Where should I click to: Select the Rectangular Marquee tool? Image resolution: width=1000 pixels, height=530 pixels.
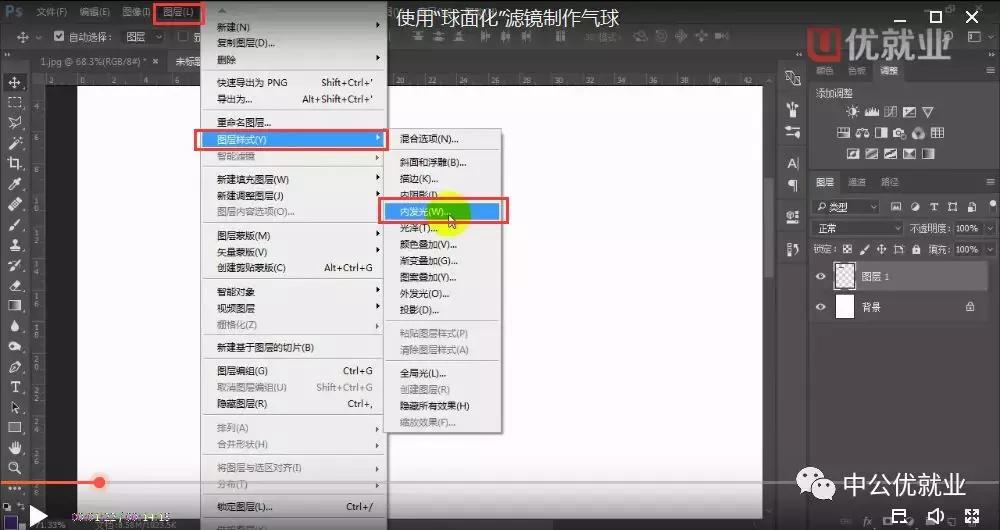(14, 103)
